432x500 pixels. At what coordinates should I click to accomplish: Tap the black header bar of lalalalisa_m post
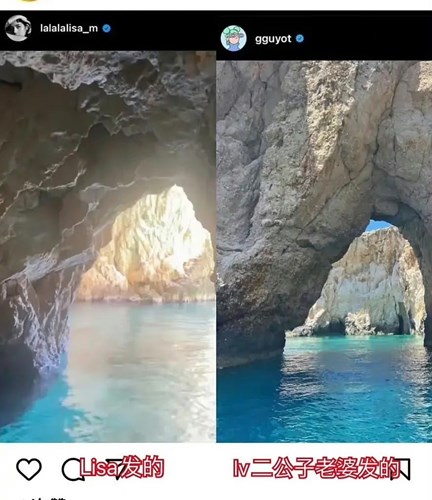point(108,31)
